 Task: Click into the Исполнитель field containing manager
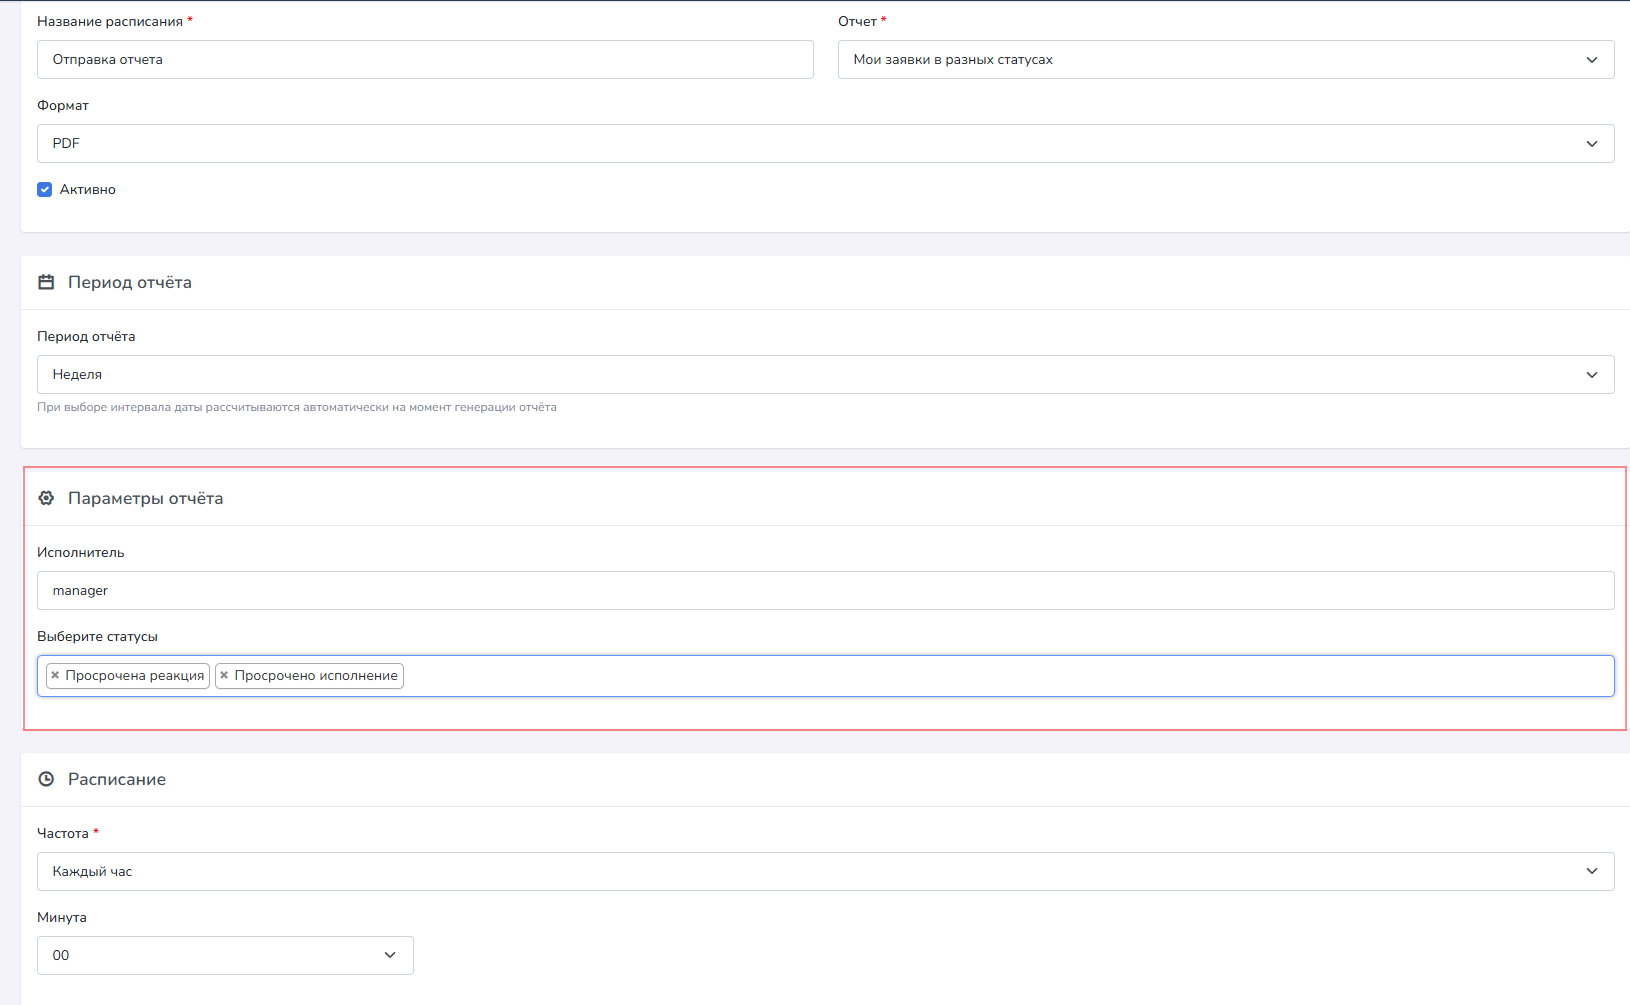(825, 591)
